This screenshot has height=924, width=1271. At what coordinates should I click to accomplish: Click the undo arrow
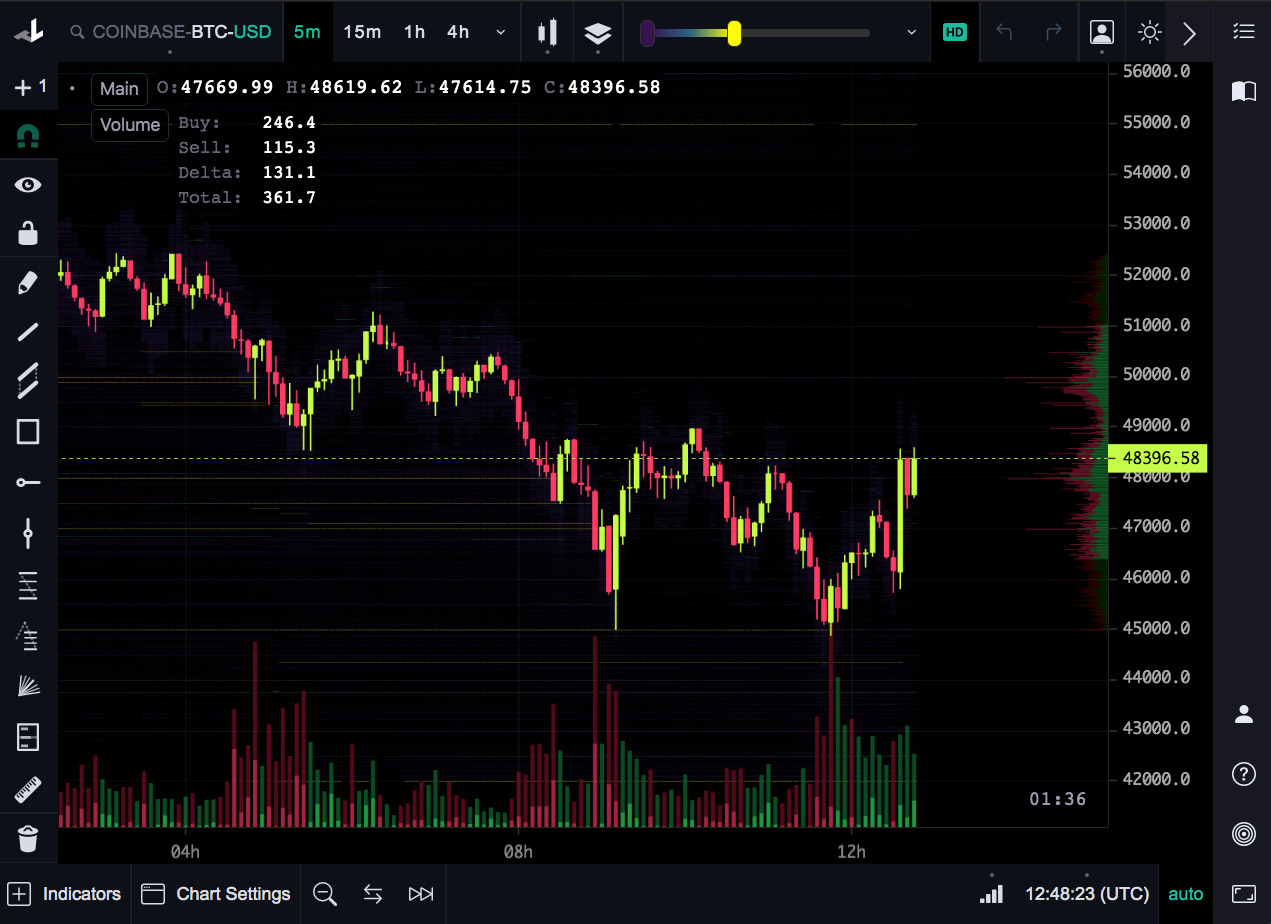tap(1005, 32)
